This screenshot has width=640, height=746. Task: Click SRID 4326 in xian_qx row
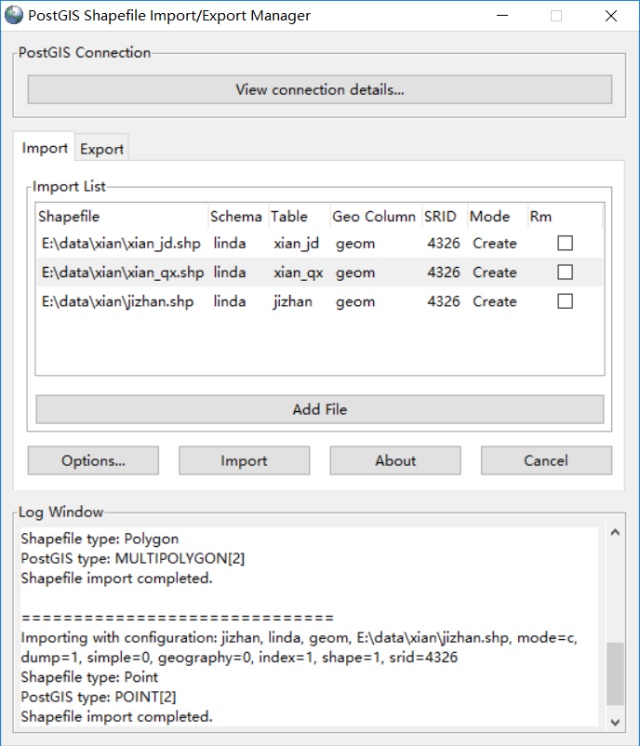(443, 272)
